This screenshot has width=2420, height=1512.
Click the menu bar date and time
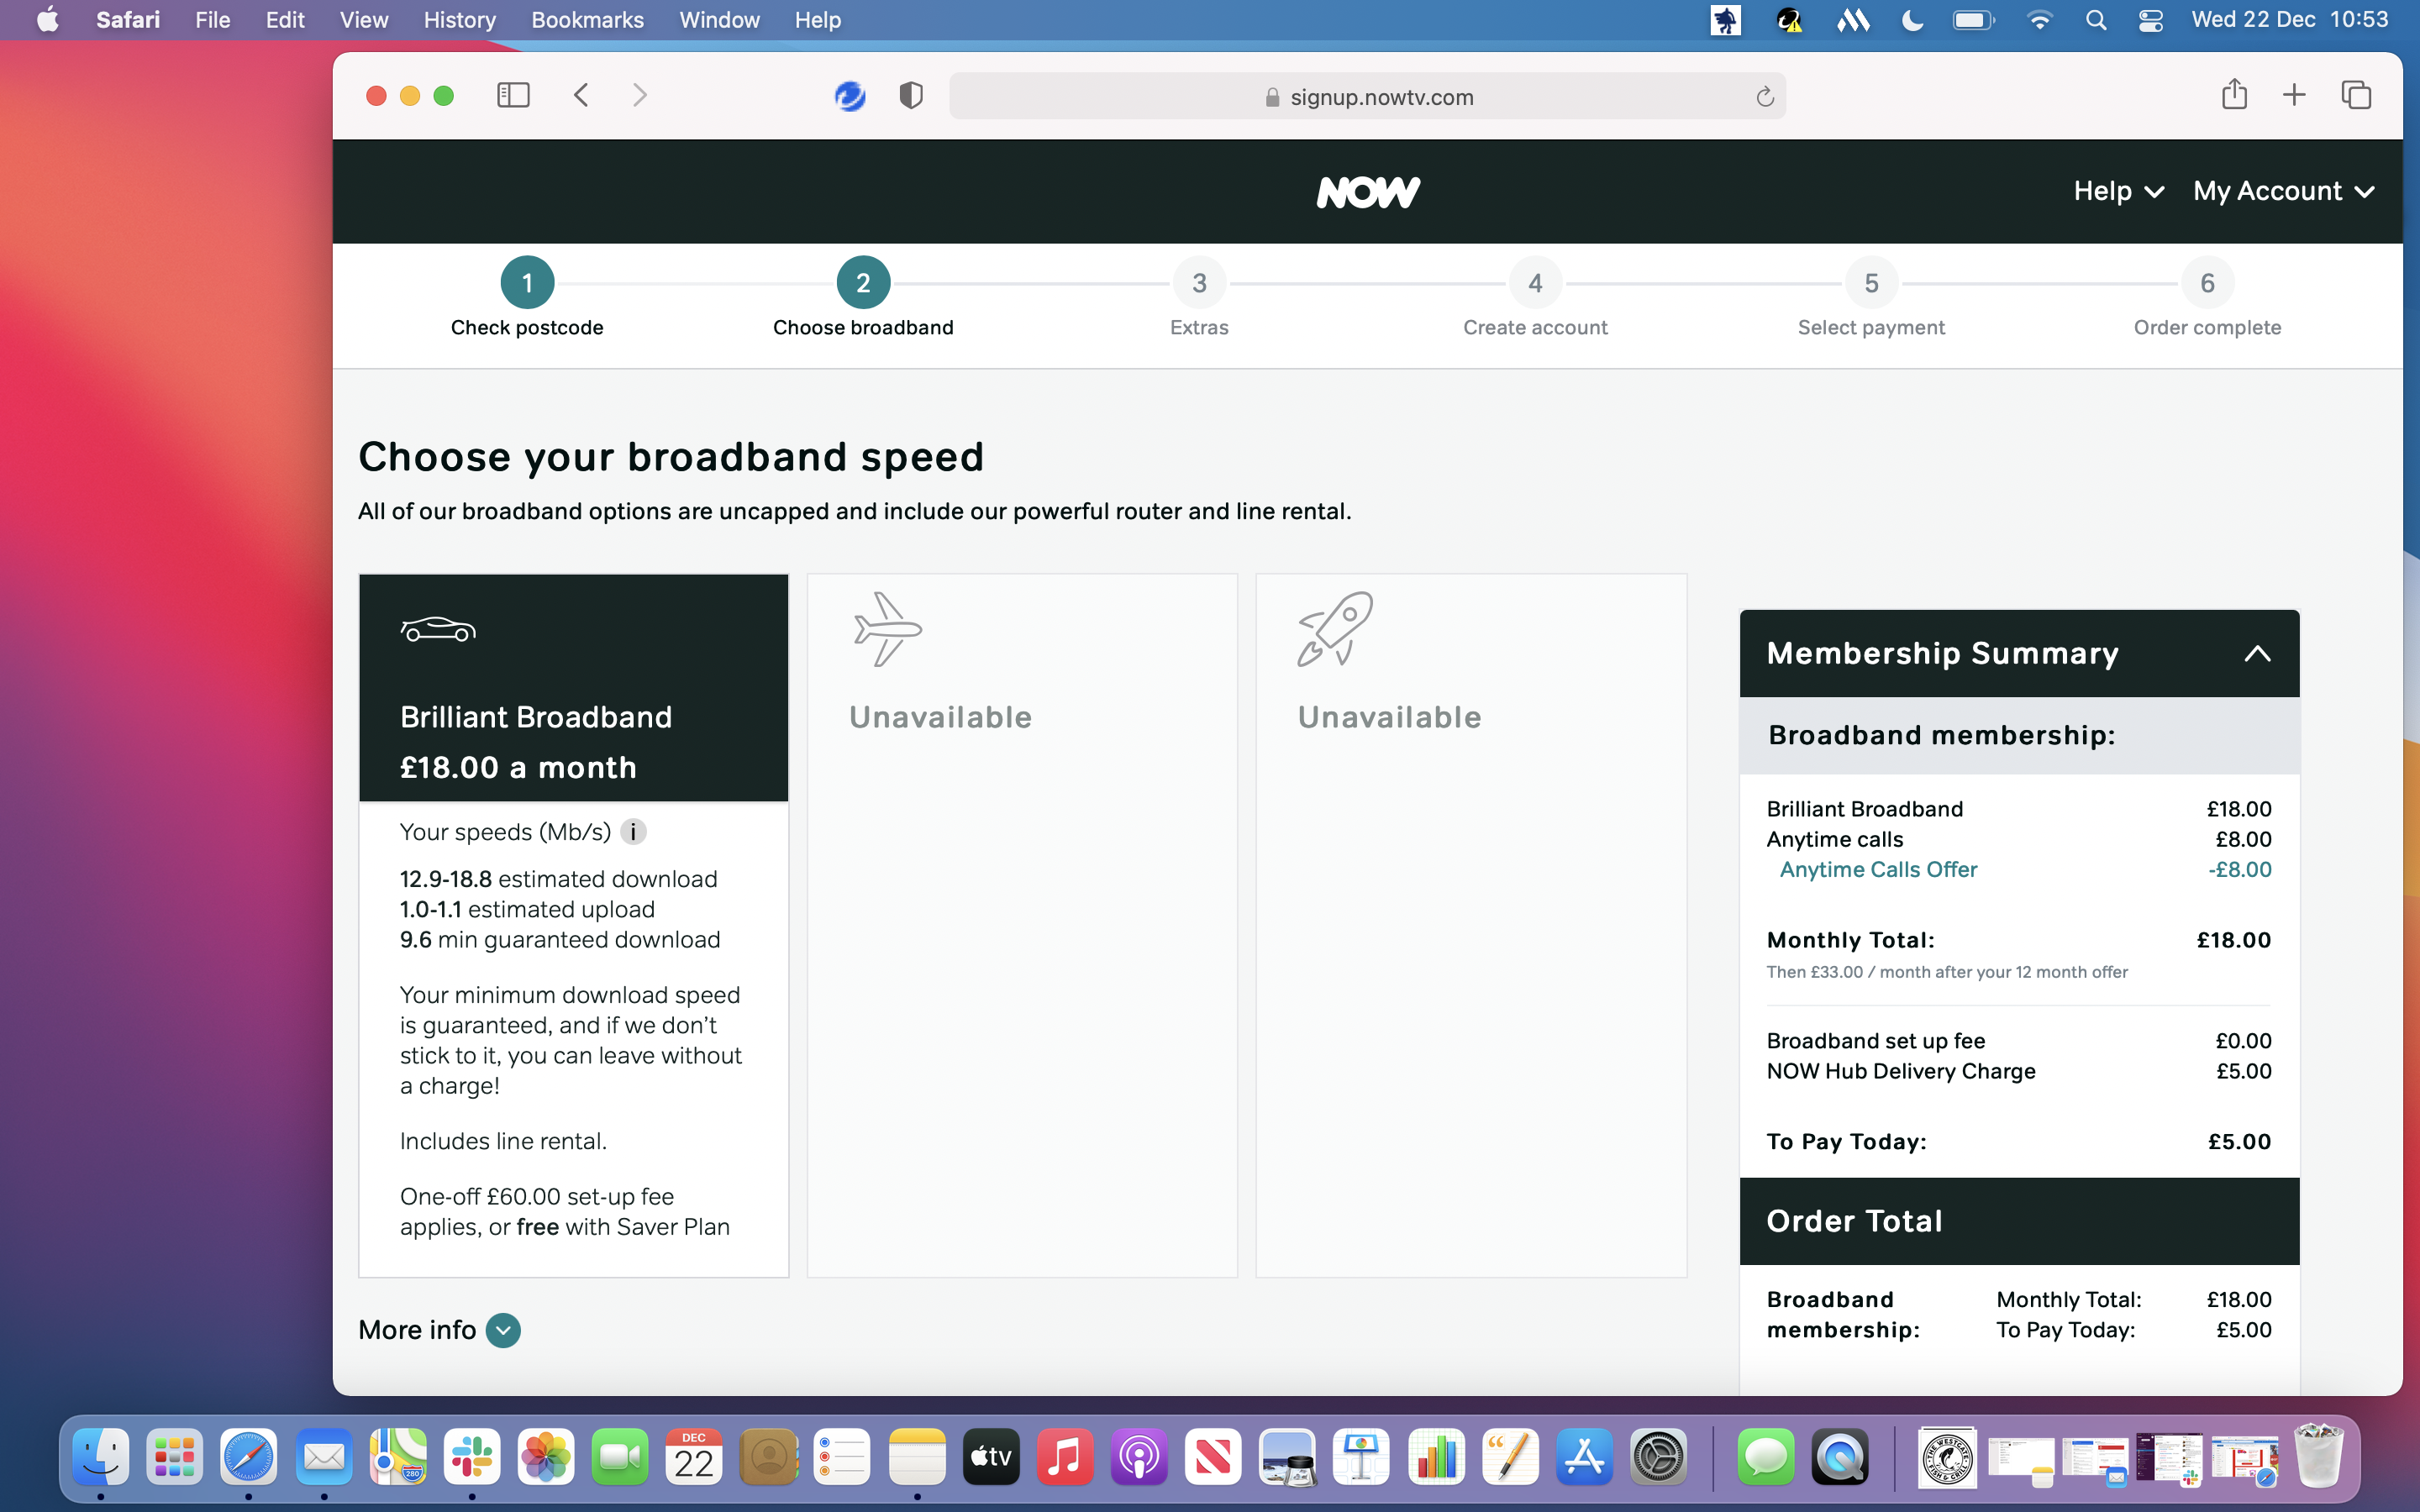2289,20
